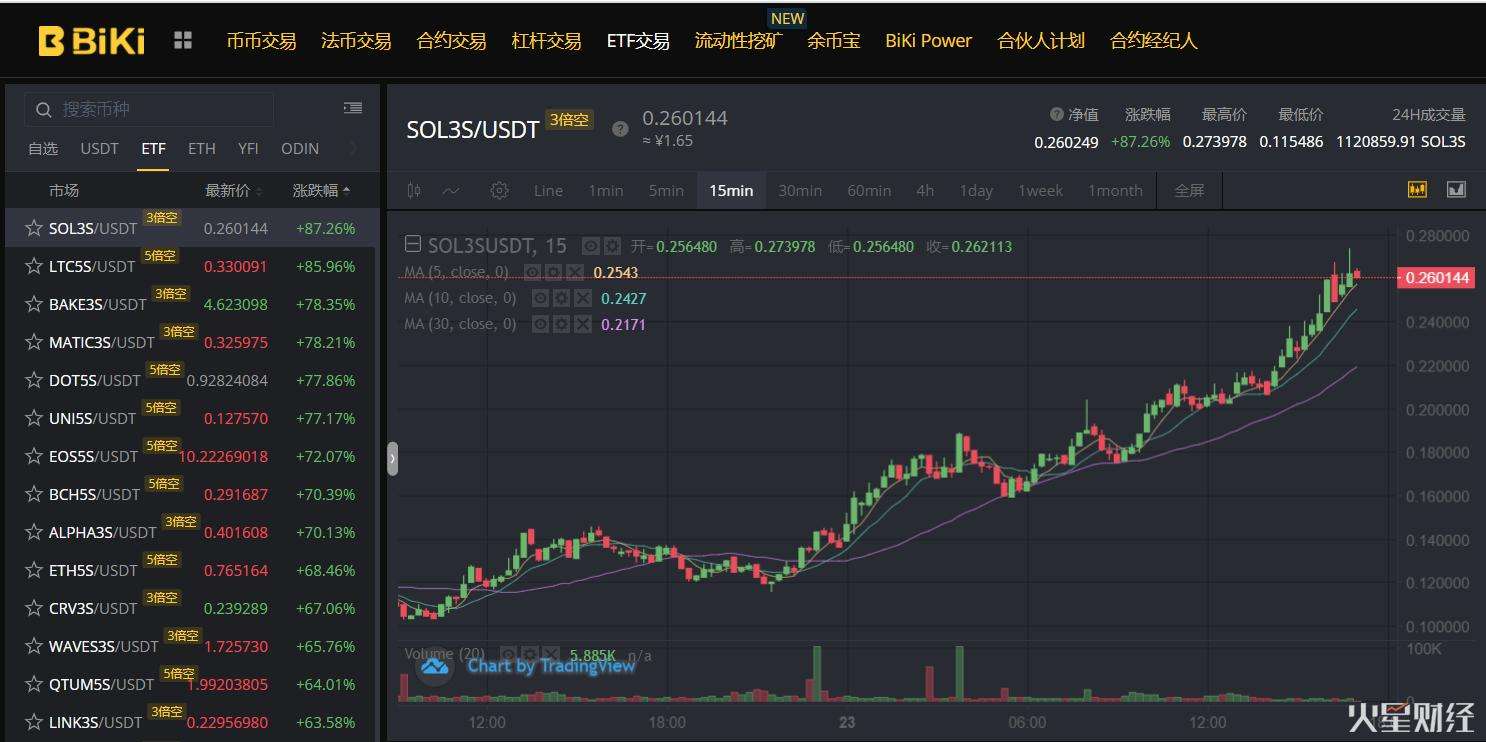Switch to the depth chart view icon
1486x742 pixels.
click(1456, 189)
